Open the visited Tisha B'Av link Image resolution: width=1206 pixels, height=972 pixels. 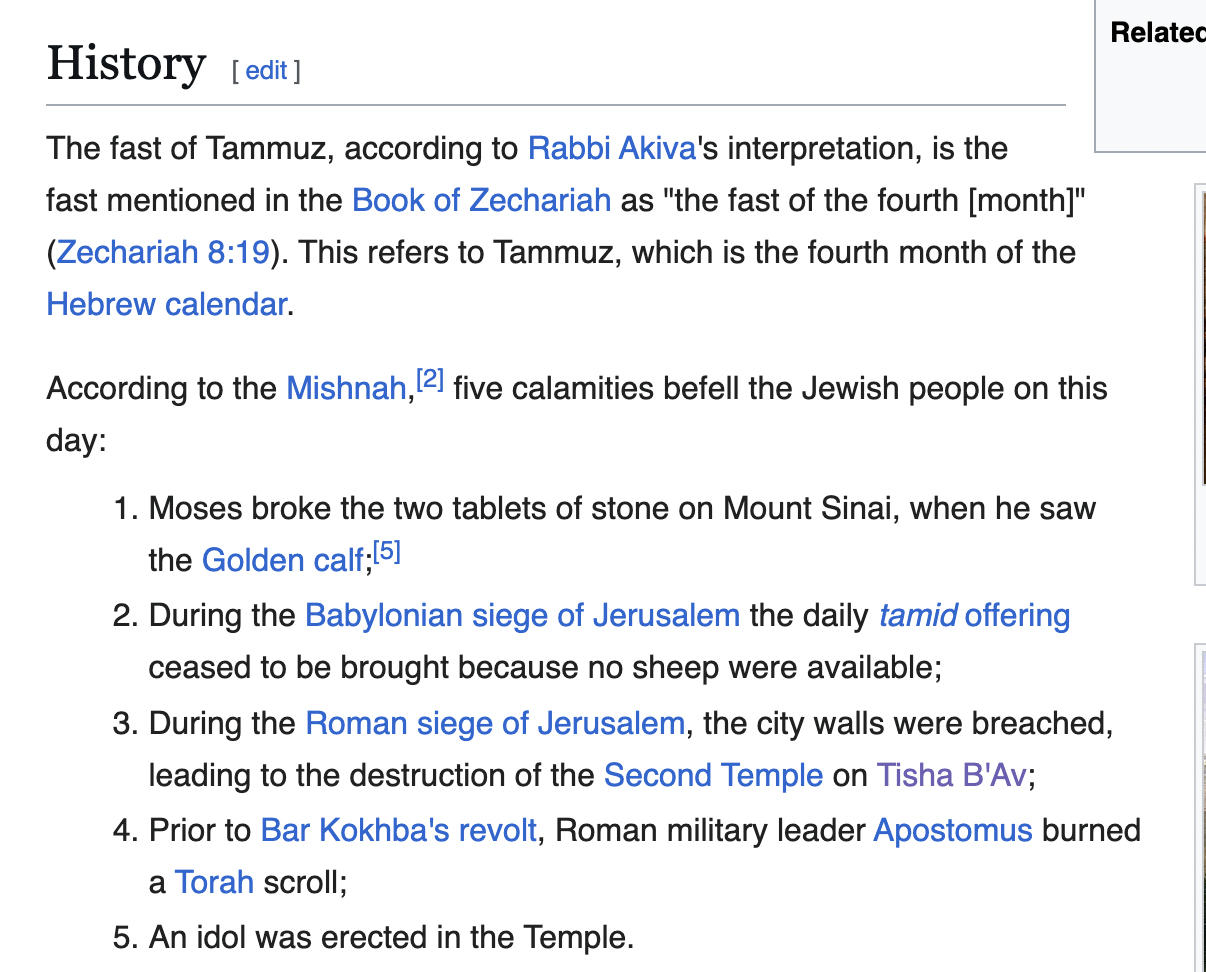tap(951, 775)
